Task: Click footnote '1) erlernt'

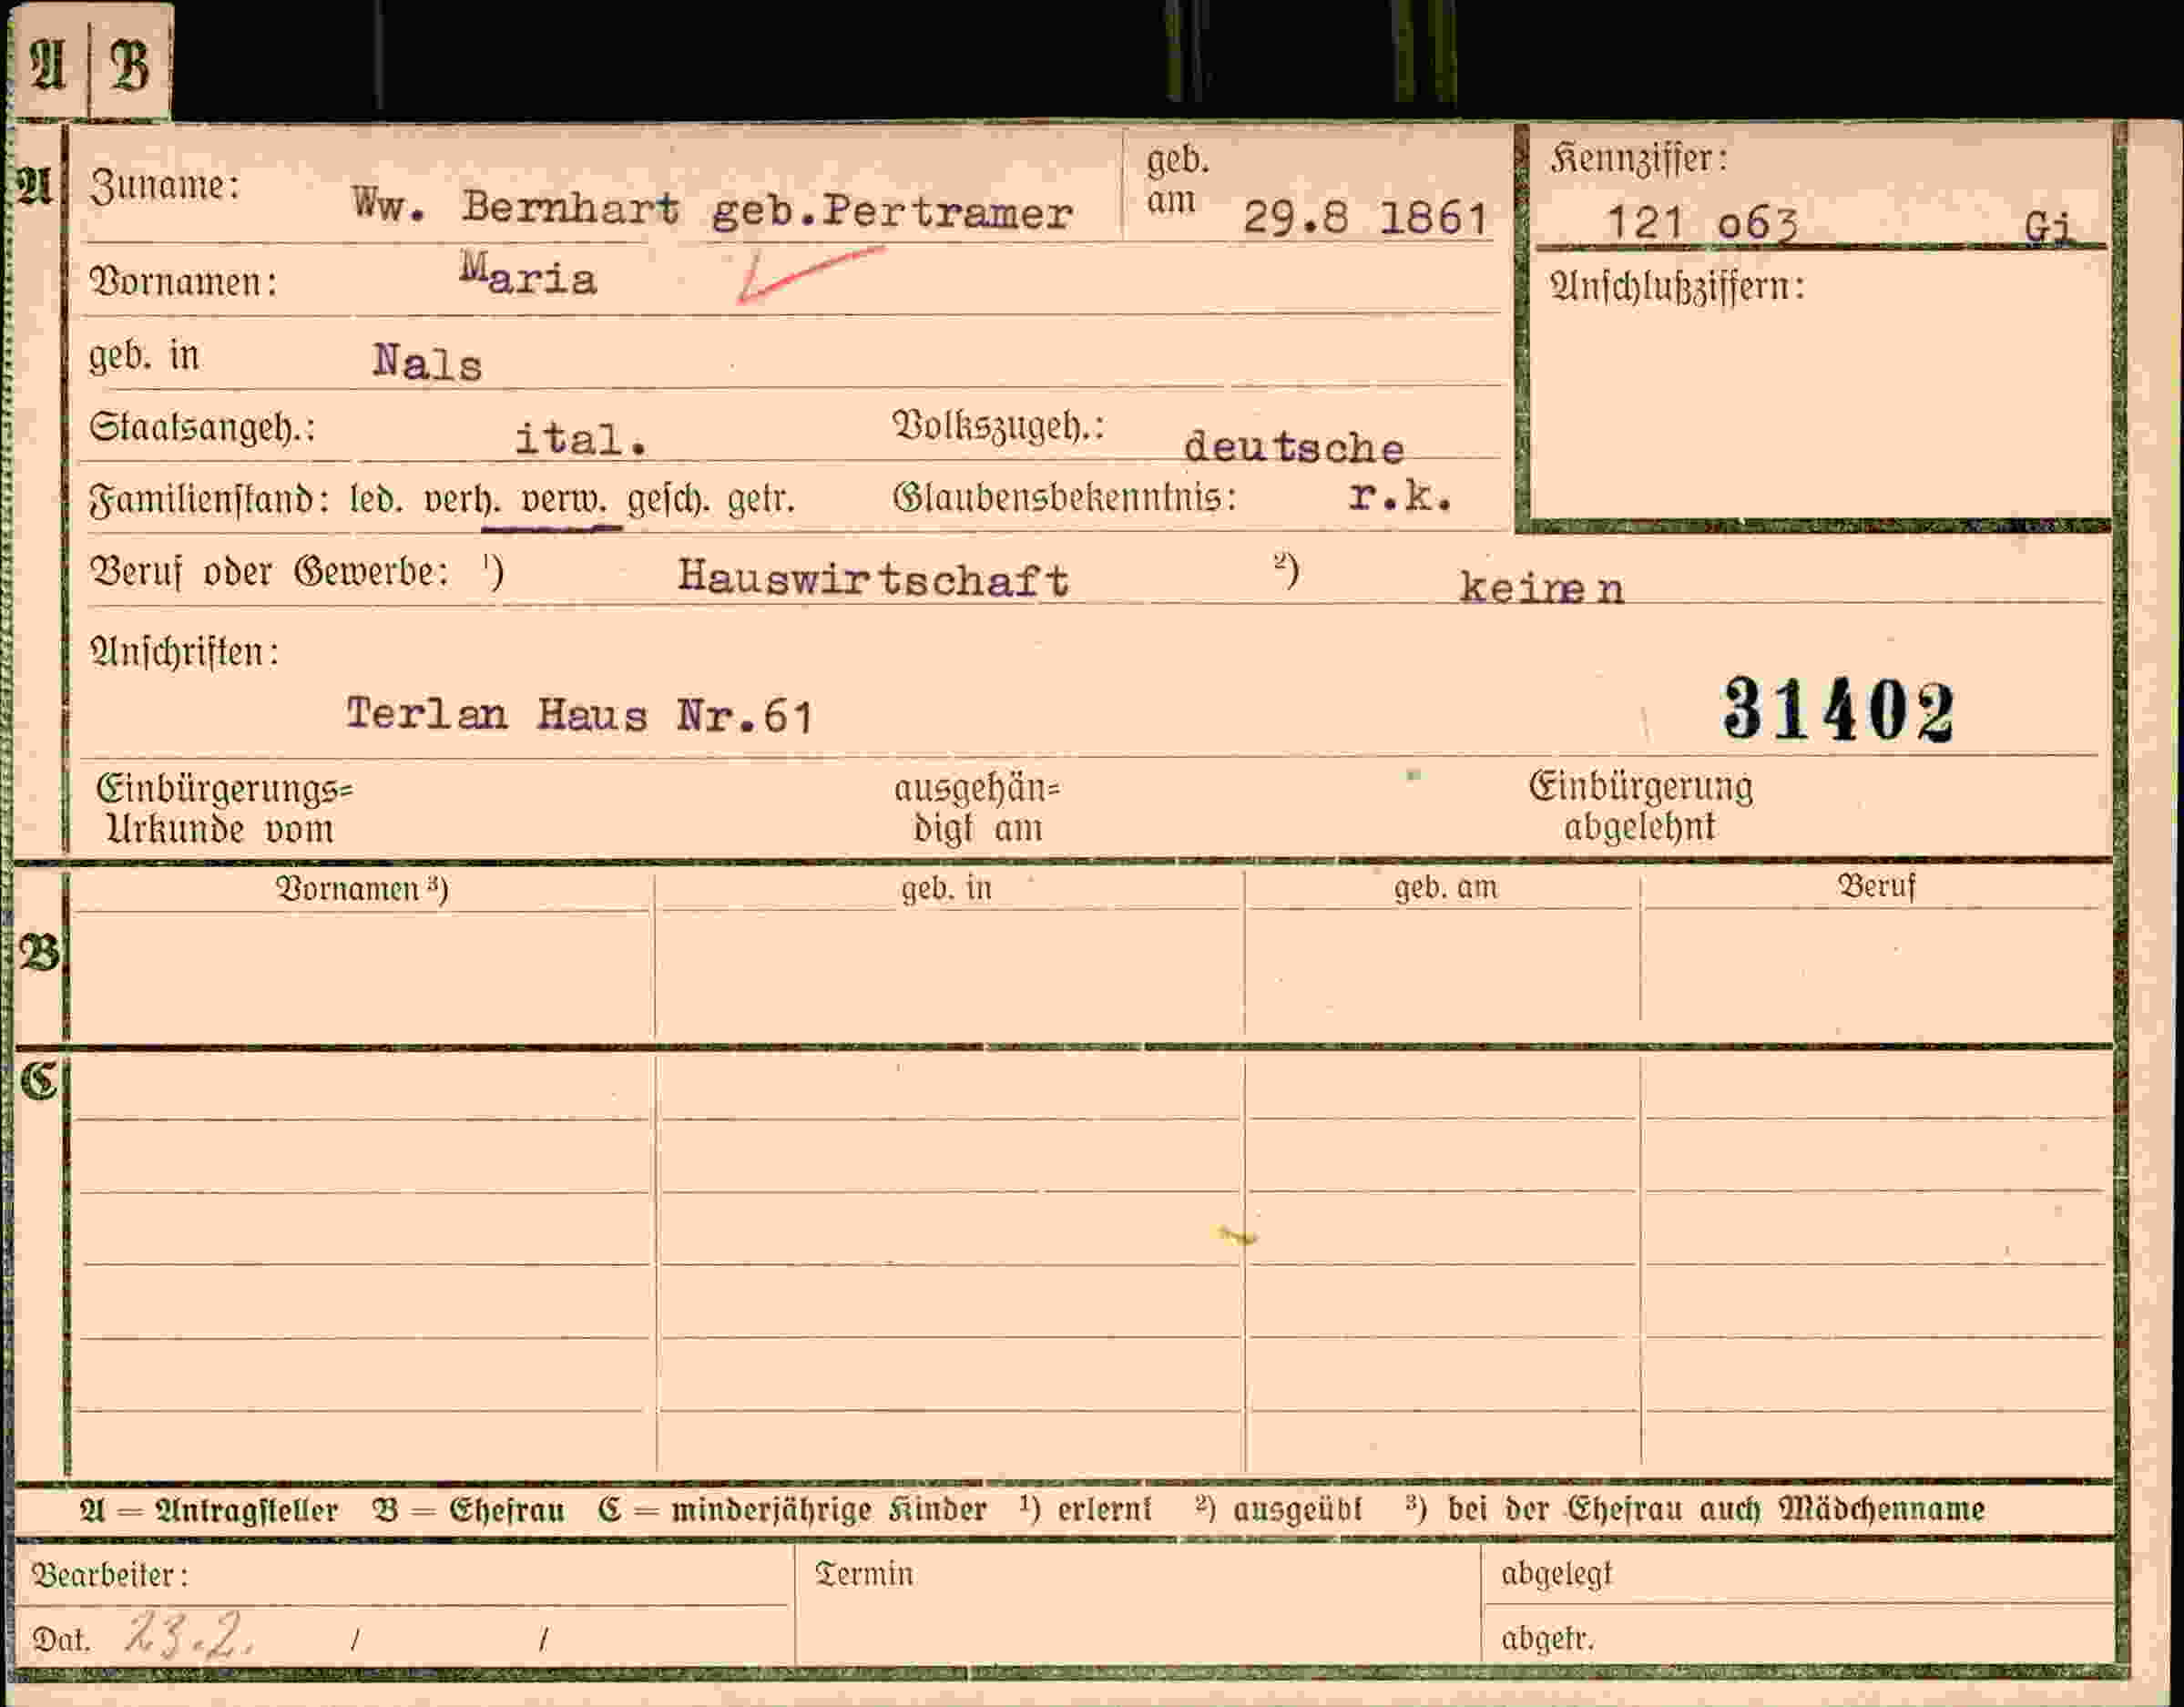Action: pos(1086,1508)
